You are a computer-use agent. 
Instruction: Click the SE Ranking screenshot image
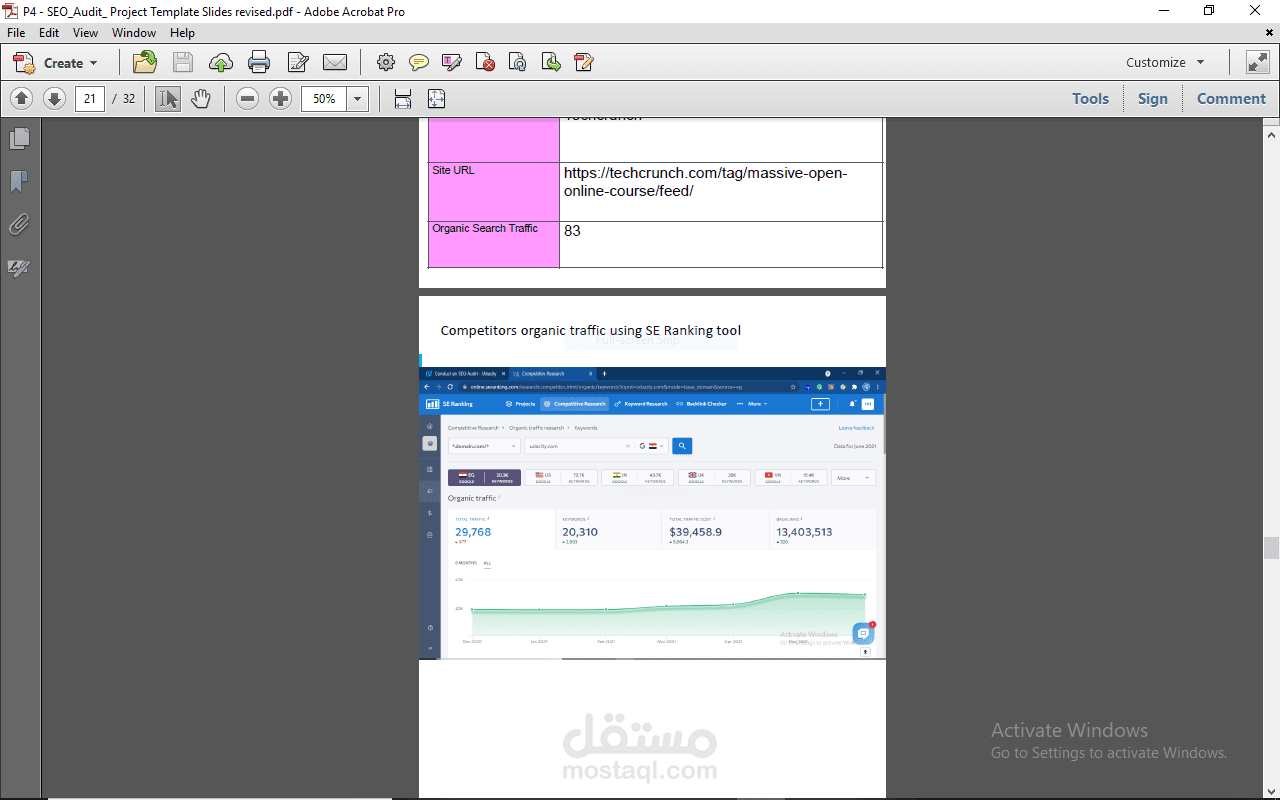click(x=652, y=513)
